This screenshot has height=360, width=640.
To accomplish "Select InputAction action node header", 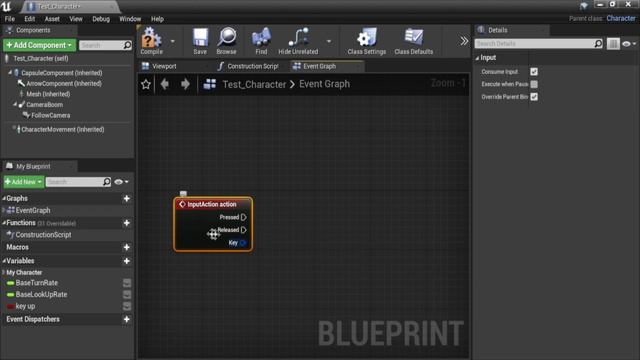I will click(x=212, y=204).
